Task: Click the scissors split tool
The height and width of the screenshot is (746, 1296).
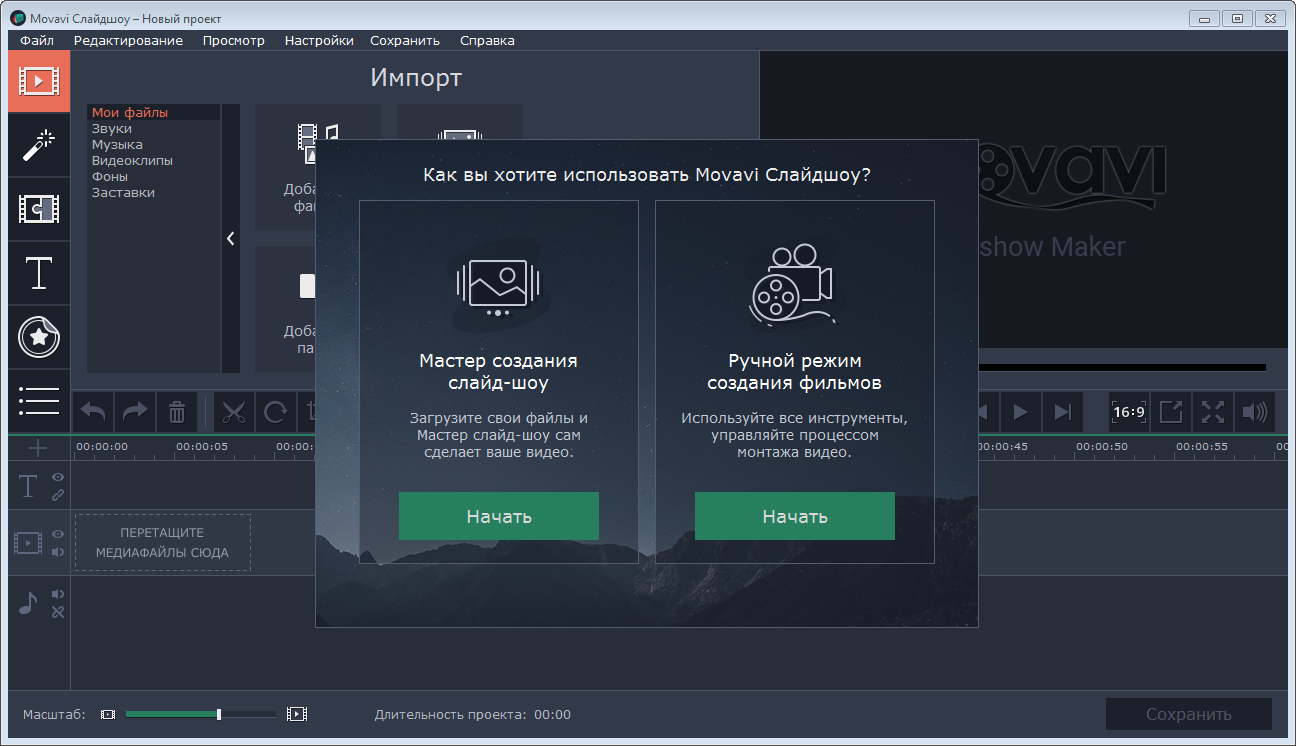Action: [234, 411]
